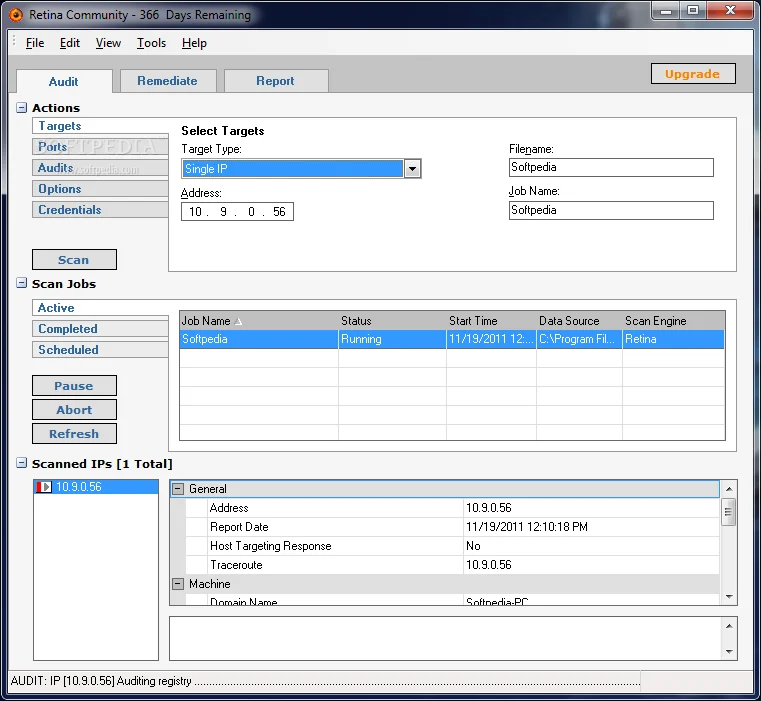The height and width of the screenshot is (701, 761).
Task: Start the Scan
Action: point(74,260)
